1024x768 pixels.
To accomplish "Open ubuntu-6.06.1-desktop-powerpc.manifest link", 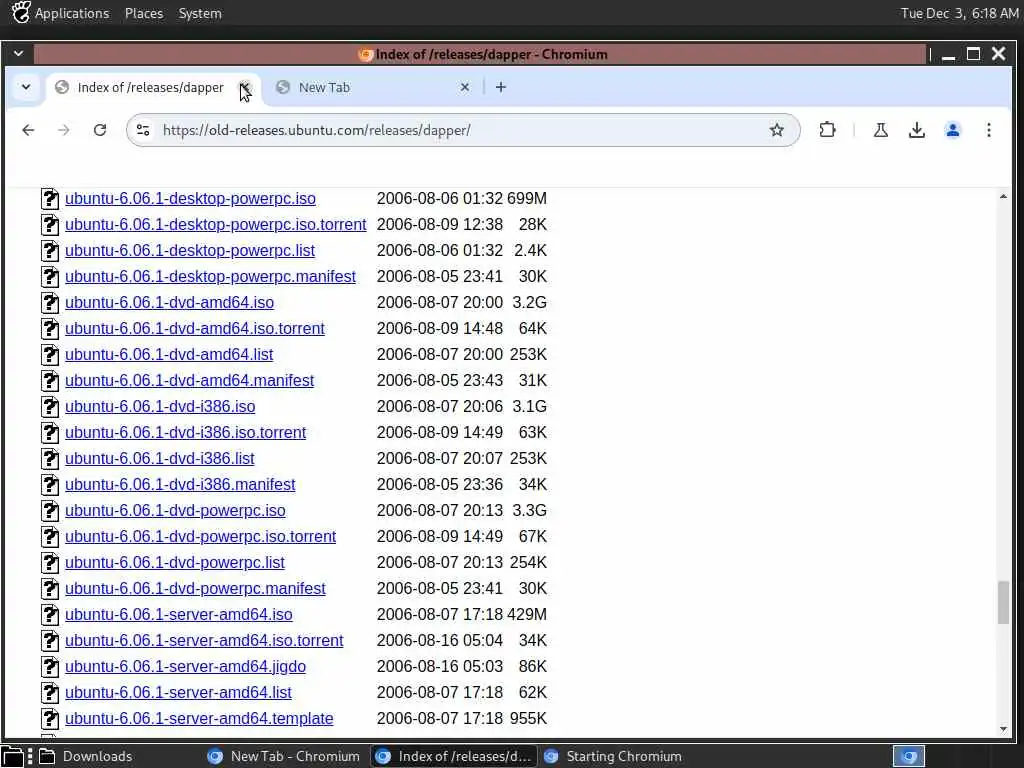I will [210, 277].
